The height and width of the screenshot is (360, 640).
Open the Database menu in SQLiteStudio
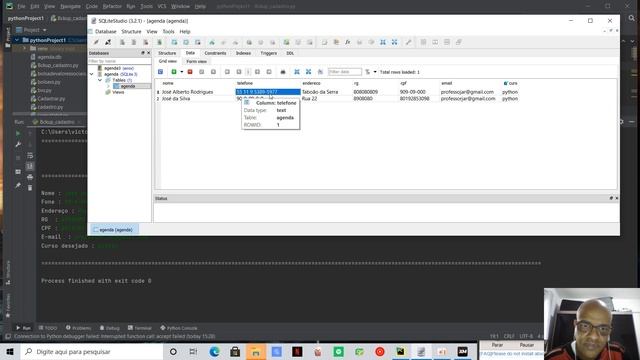(106, 31)
